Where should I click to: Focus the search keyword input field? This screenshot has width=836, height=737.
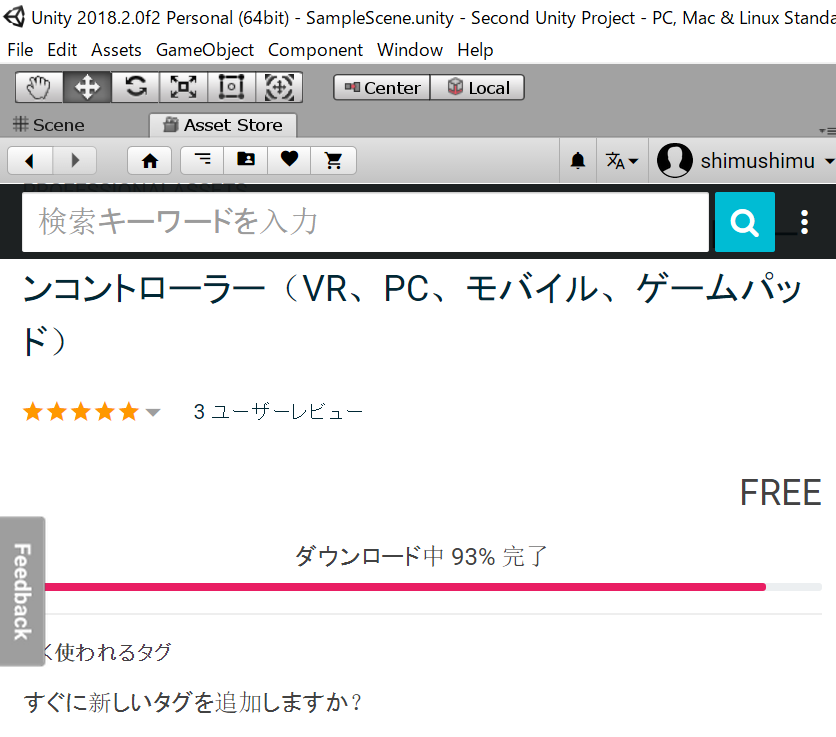(x=365, y=222)
